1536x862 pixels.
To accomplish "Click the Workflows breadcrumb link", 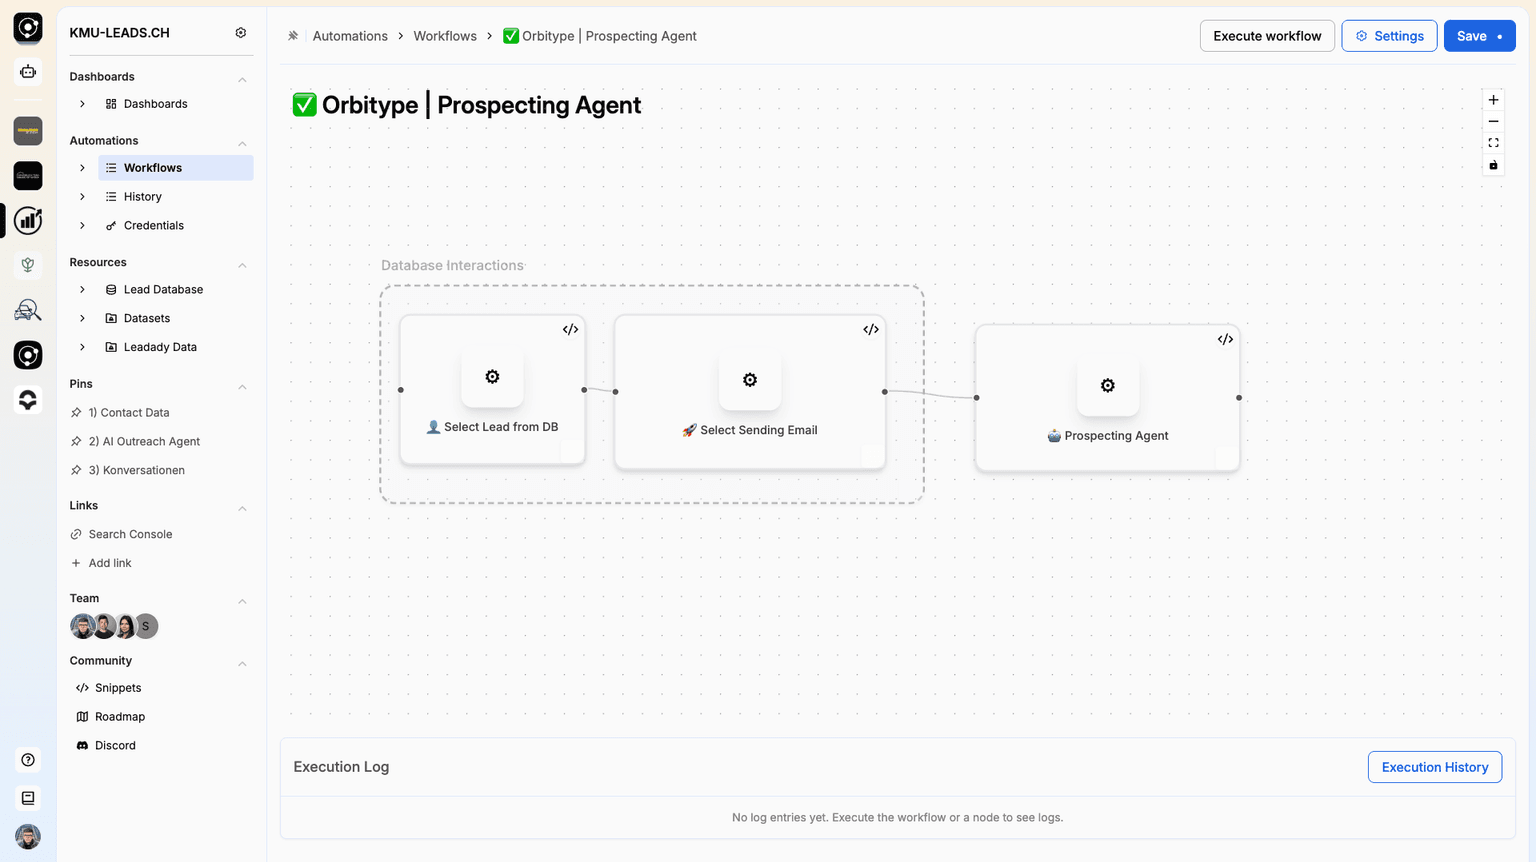I will pos(445,36).
